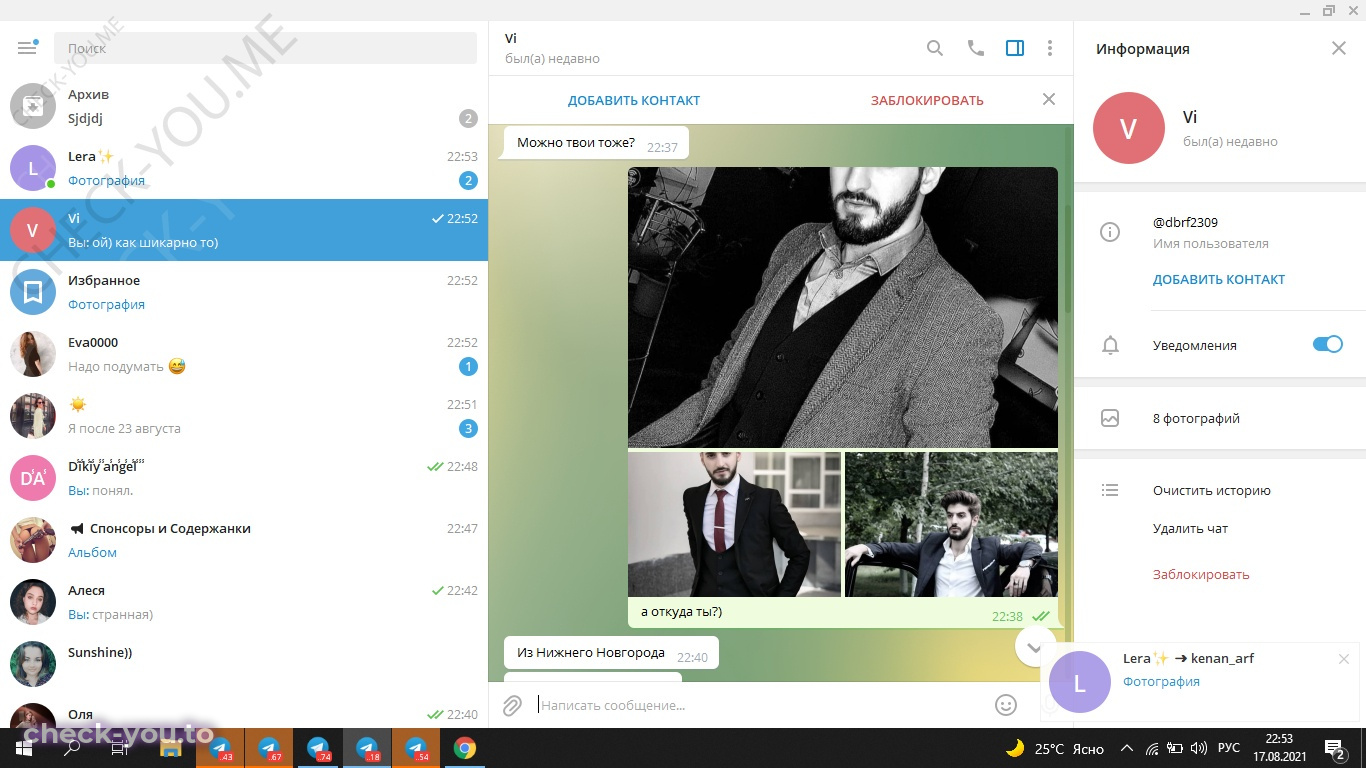
Task: Open Windows taskbar search
Action: pos(72,748)
